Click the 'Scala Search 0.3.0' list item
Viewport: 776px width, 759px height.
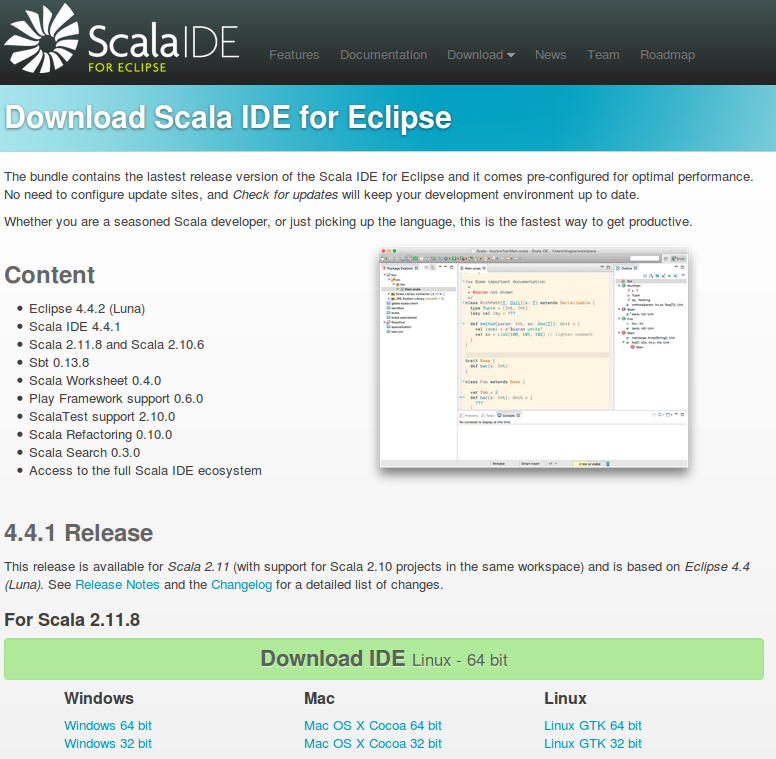point(85,453)
